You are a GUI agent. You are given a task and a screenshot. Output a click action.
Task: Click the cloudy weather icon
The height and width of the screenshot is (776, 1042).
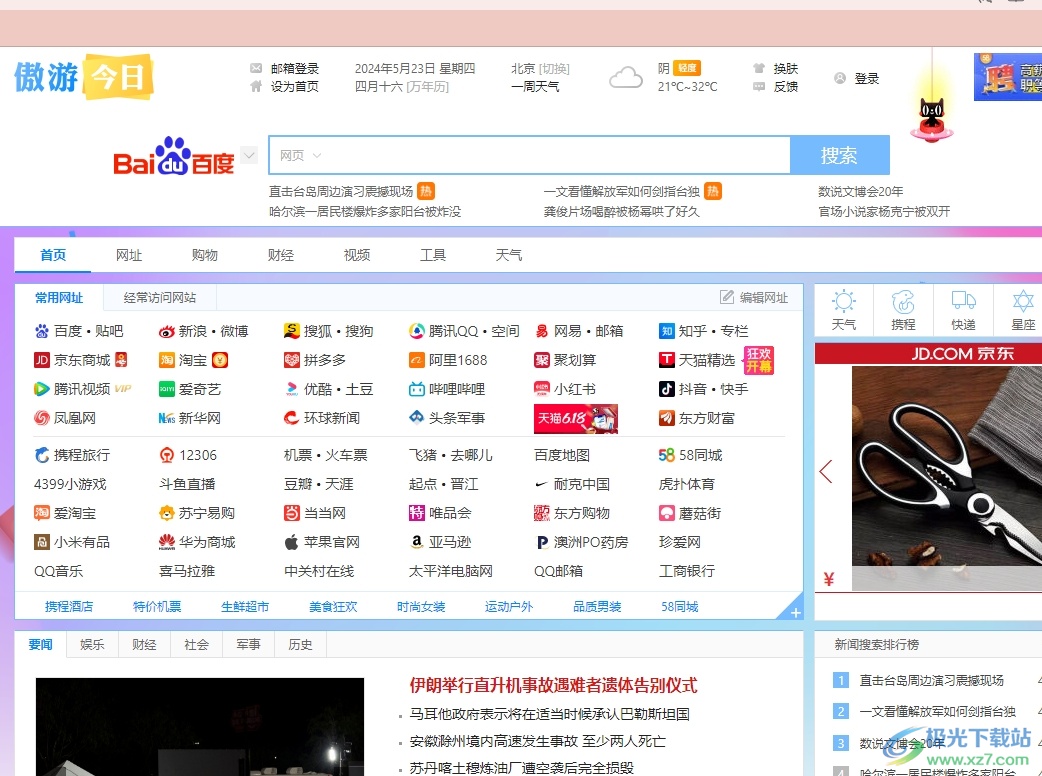[626, 78]
